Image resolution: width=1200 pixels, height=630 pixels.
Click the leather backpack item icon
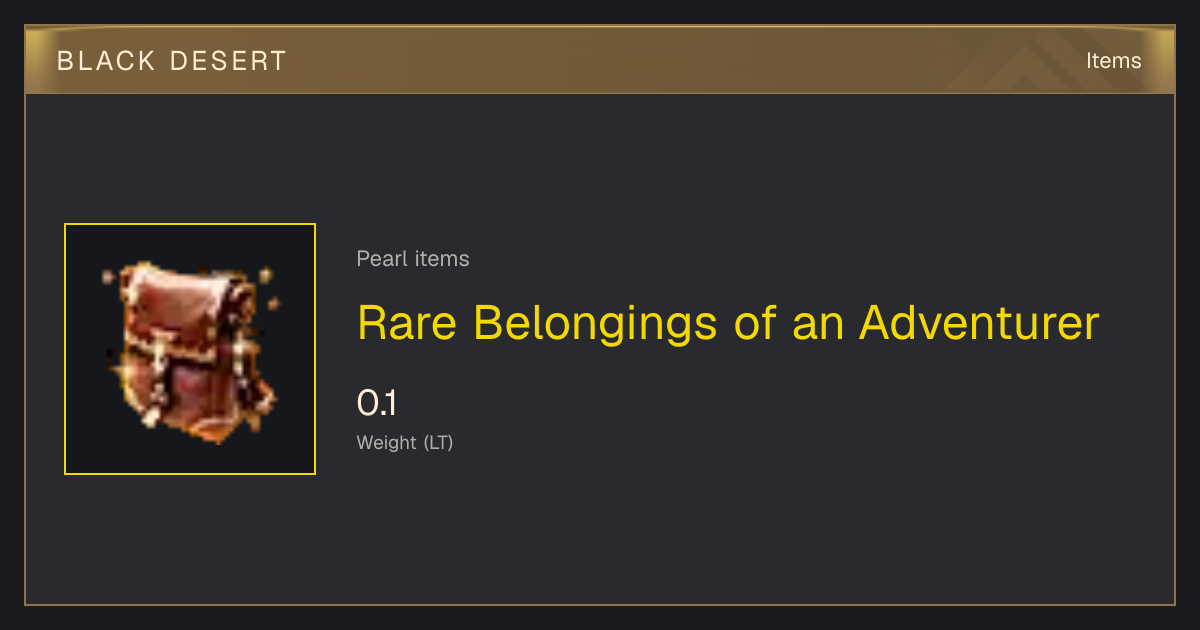[190, 350]
